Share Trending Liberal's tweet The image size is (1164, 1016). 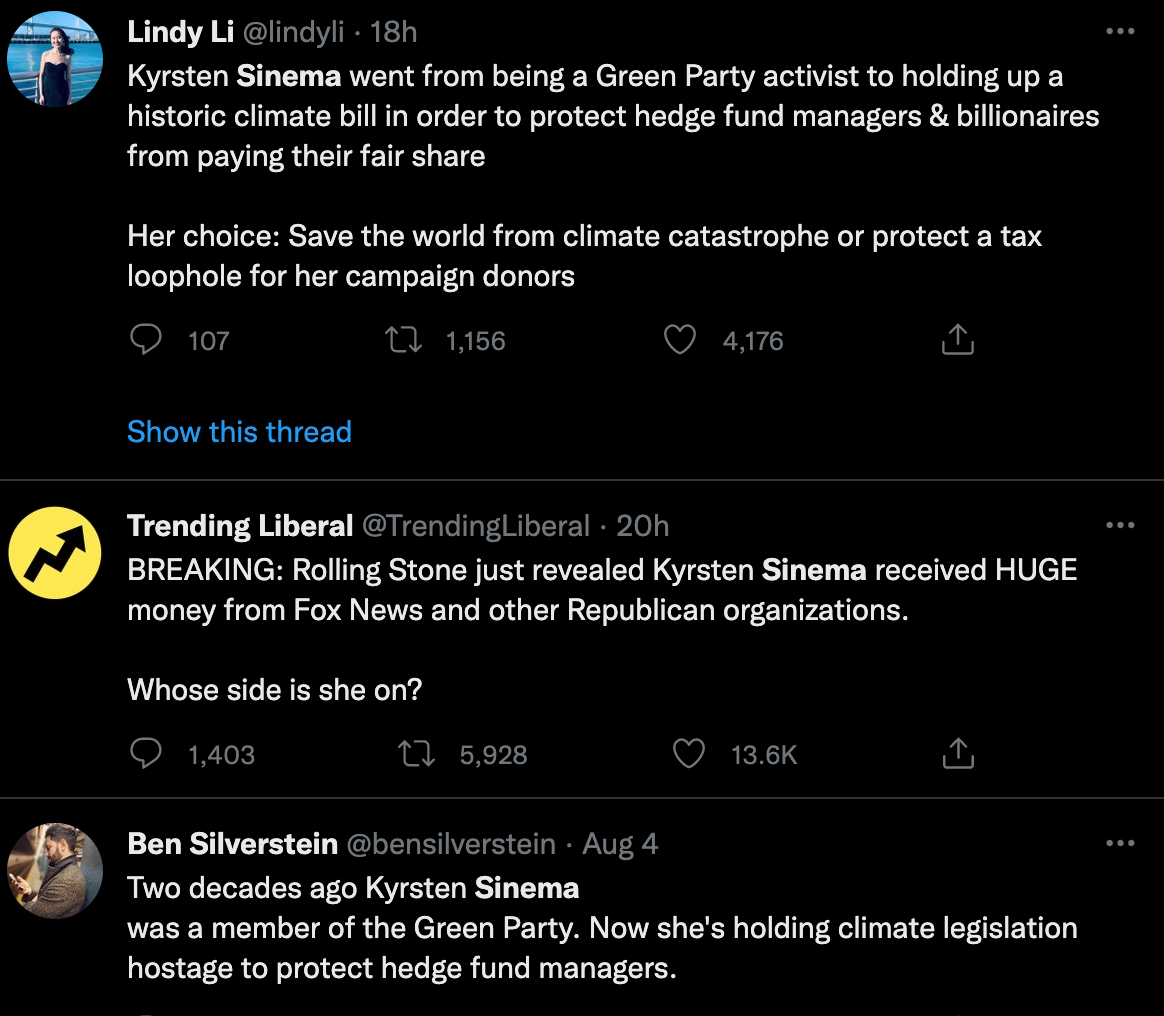[x=958, y=753]
